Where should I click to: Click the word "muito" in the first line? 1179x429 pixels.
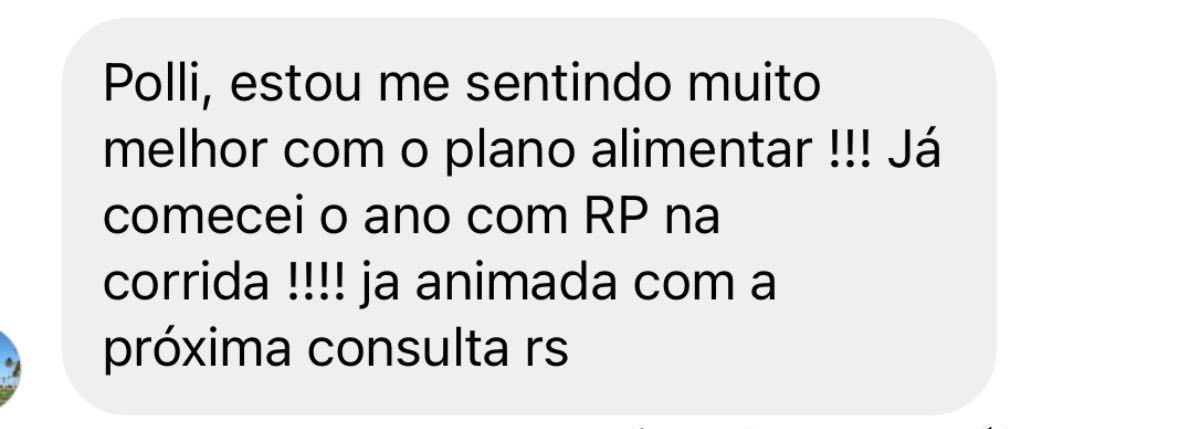752,85
